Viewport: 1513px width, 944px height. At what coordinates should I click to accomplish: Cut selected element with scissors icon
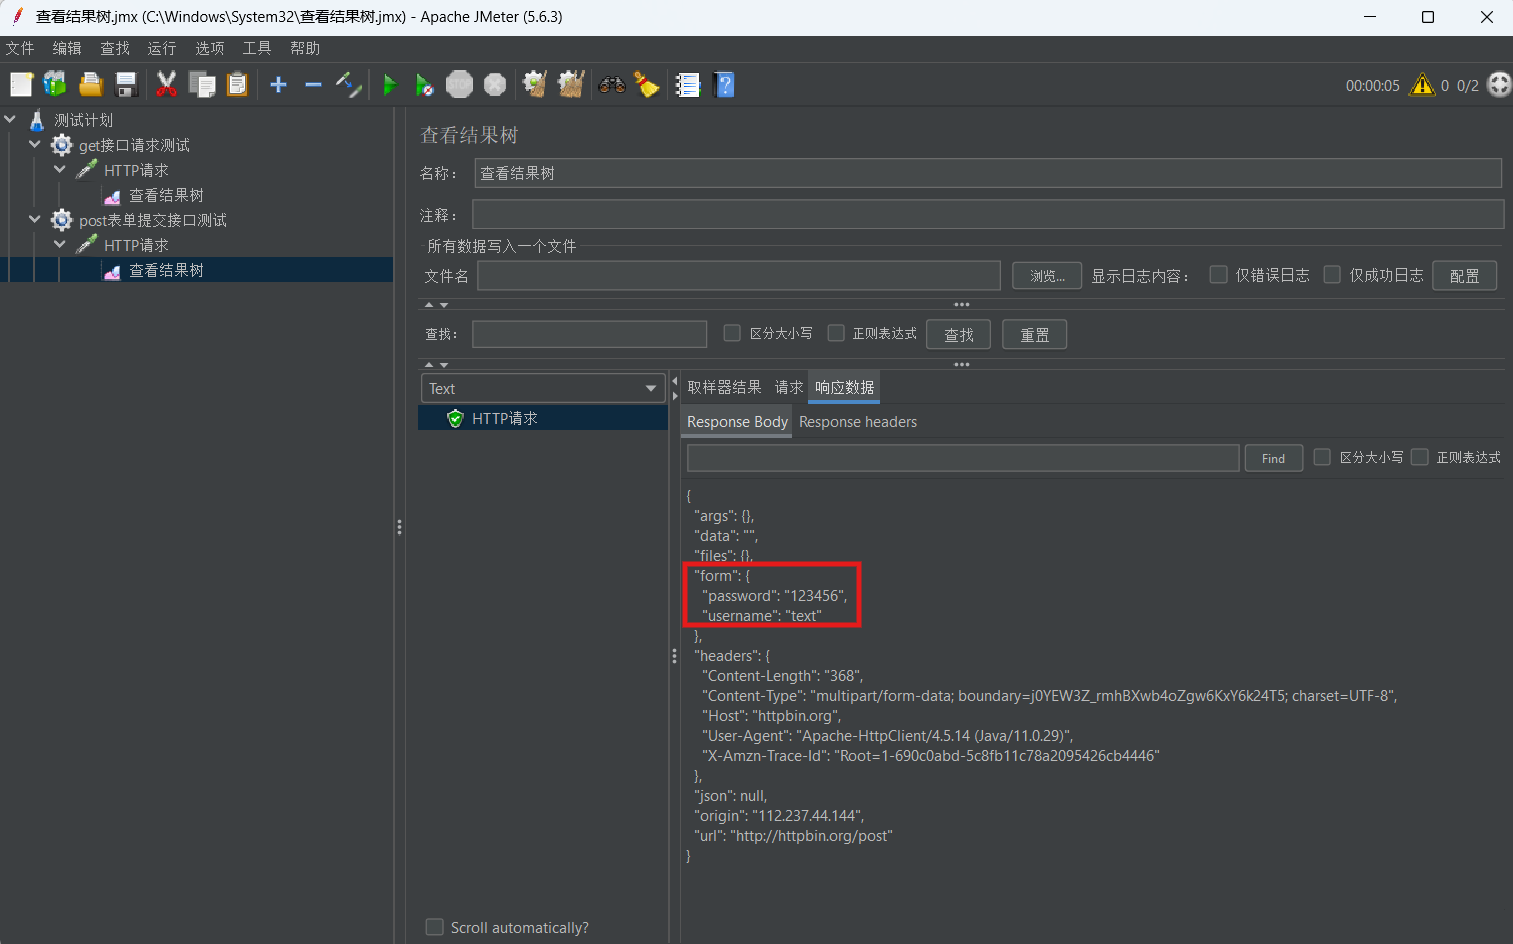166,85
